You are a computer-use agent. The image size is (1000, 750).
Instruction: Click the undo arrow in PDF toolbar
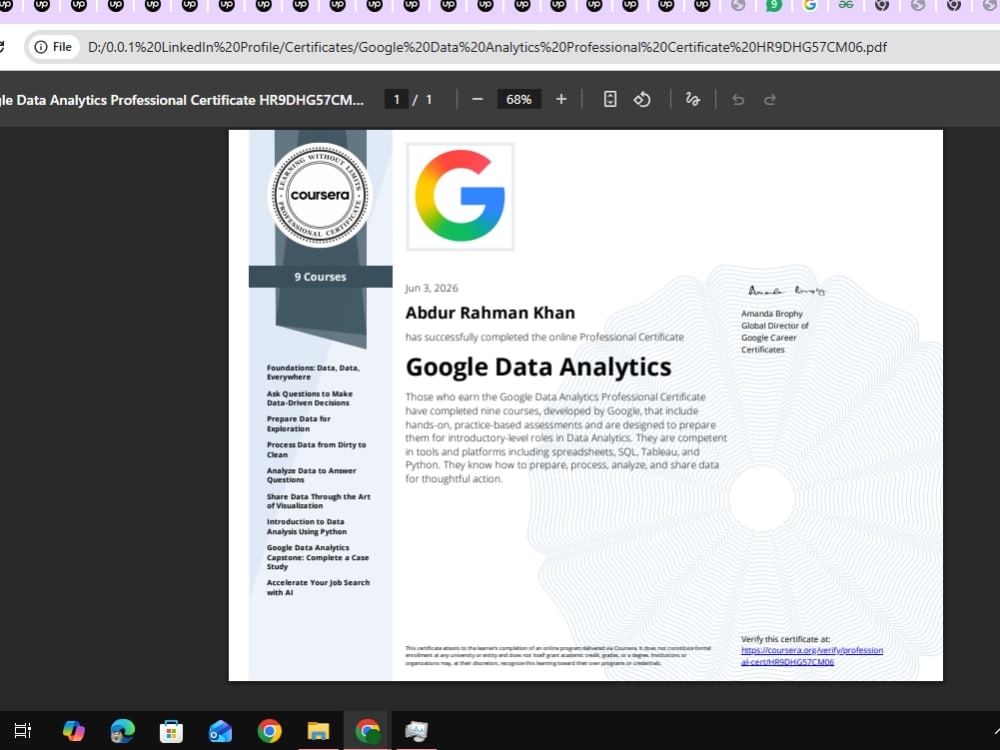coord(738,99)
